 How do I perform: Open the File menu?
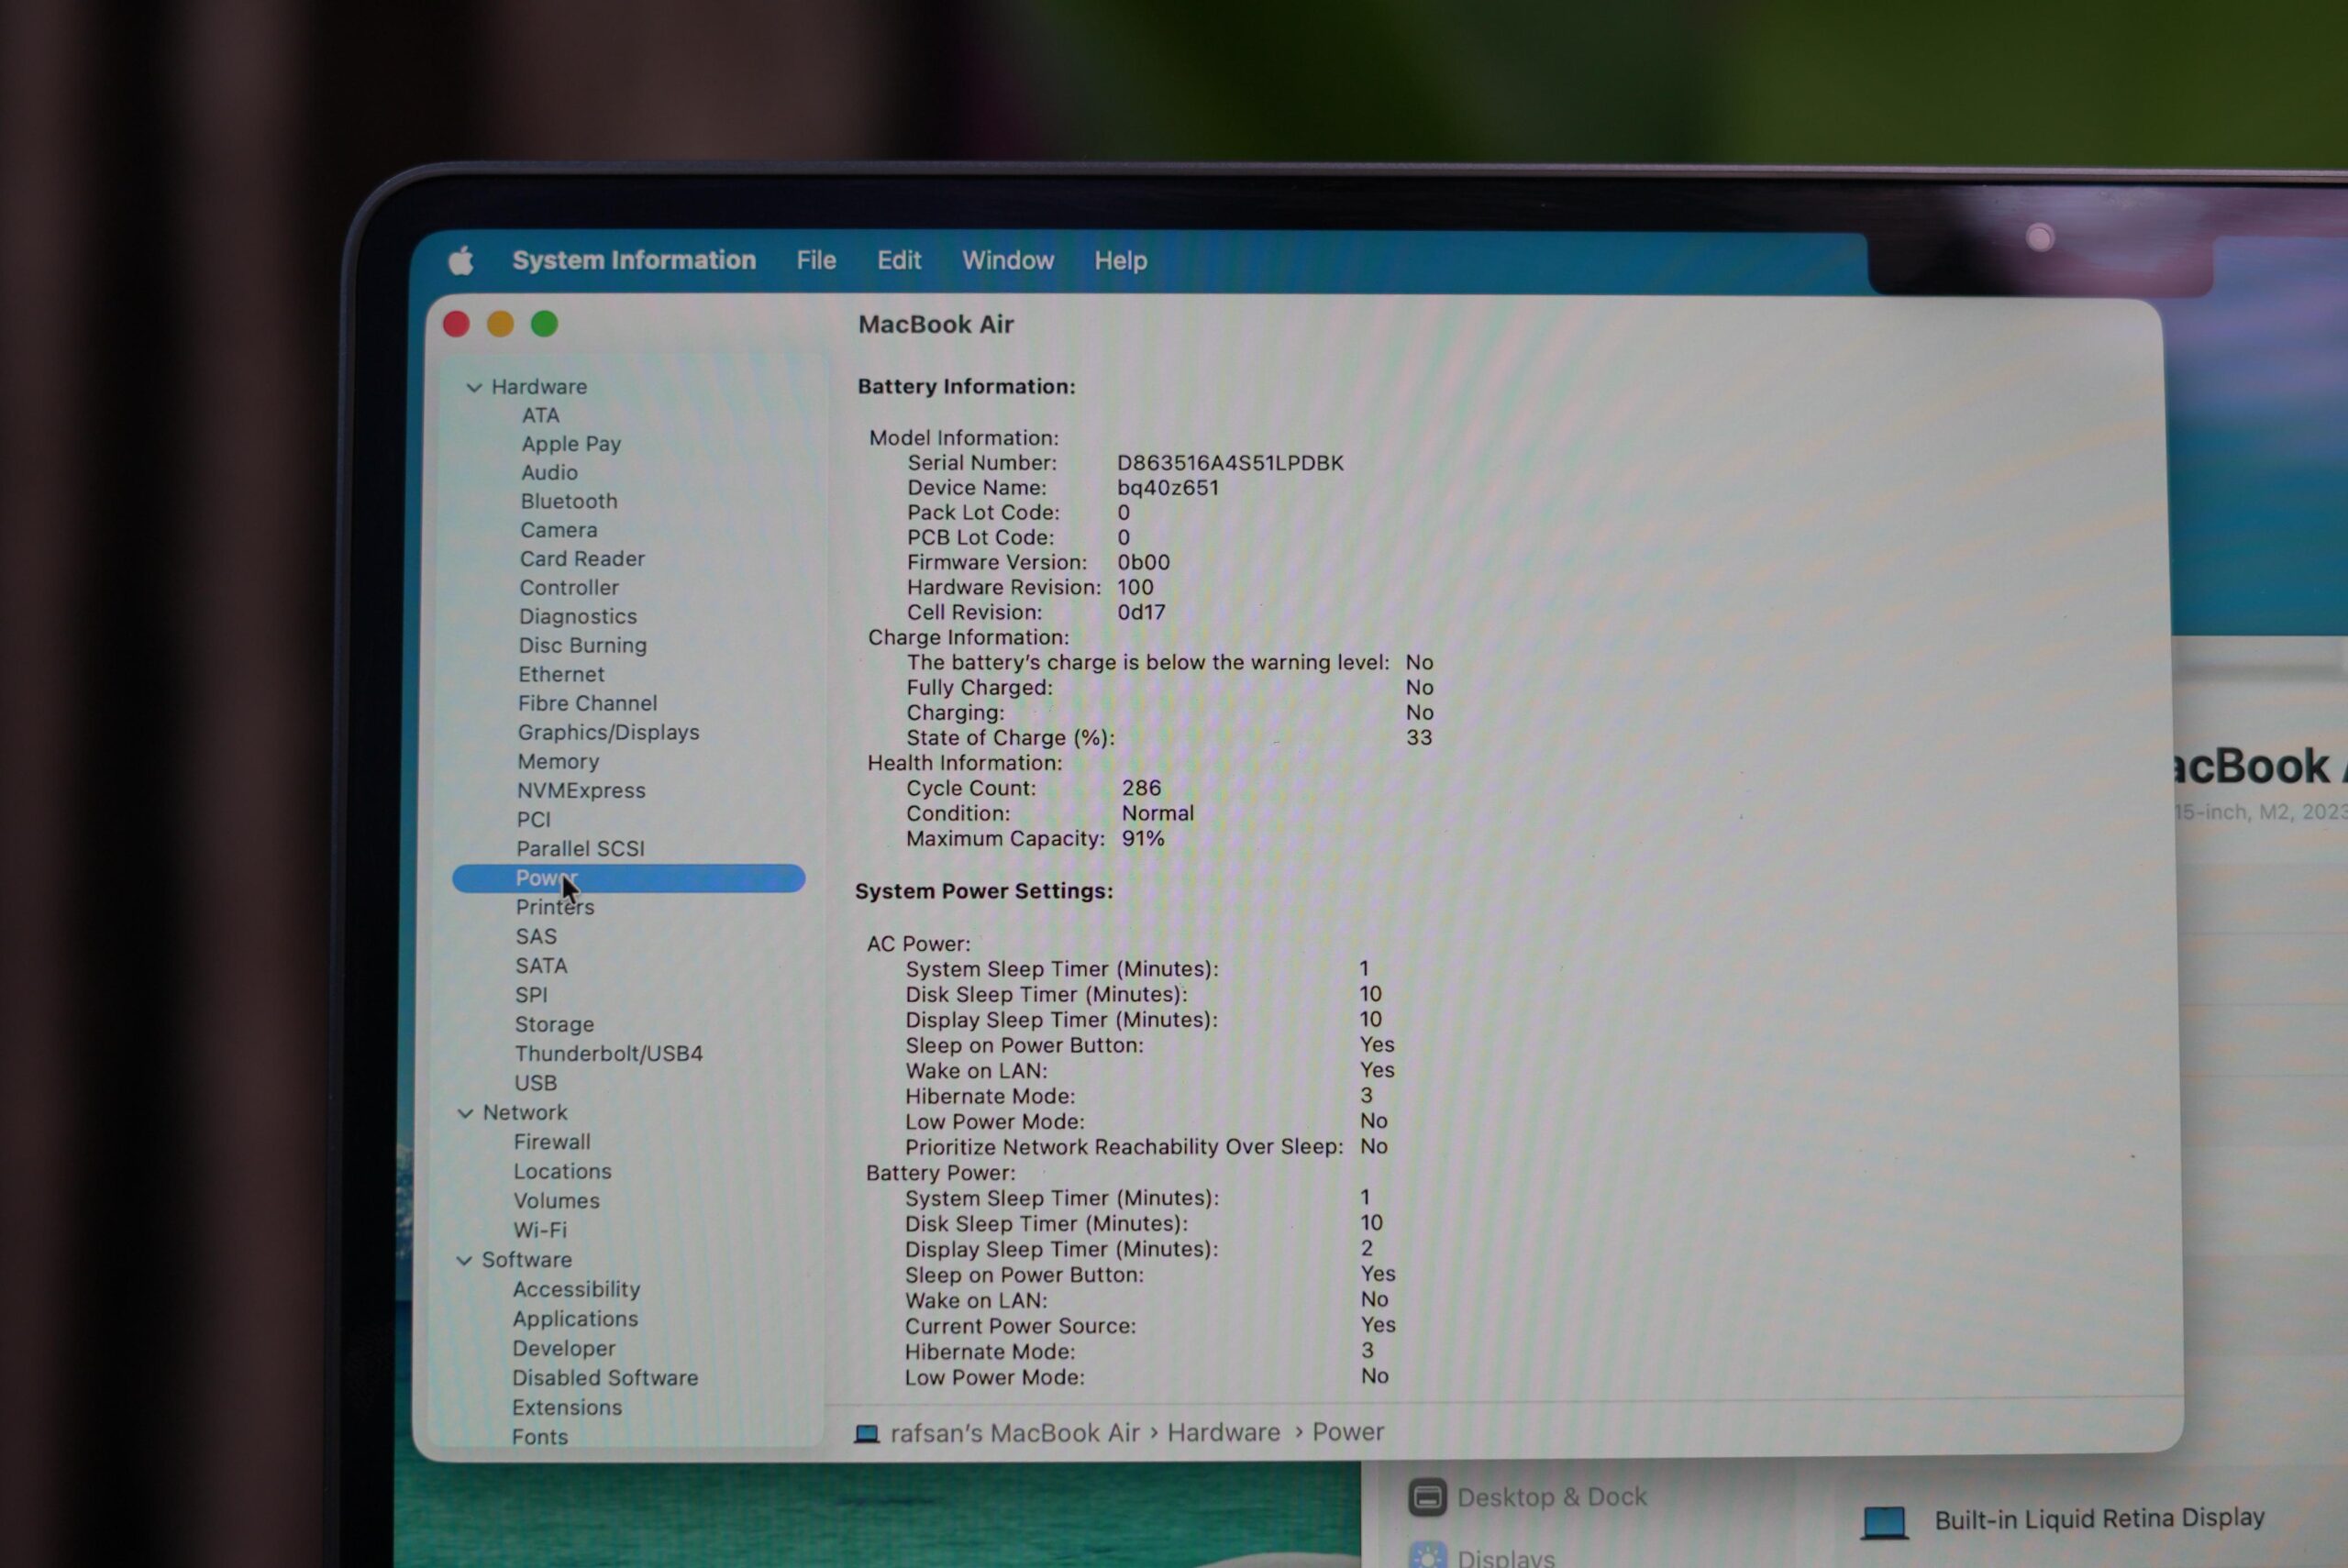pyautogui.click(x=816, y=261)
